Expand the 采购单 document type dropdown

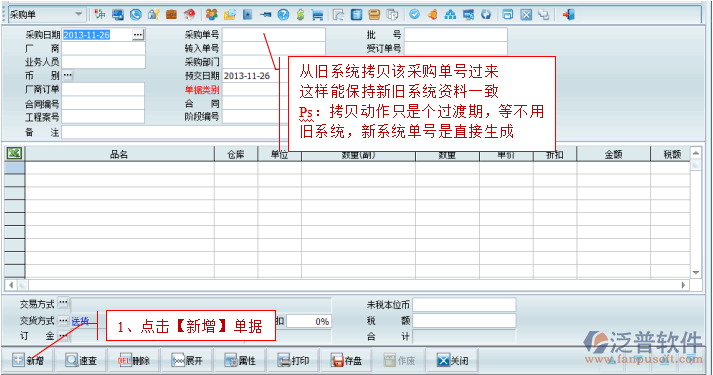(79, 15)
